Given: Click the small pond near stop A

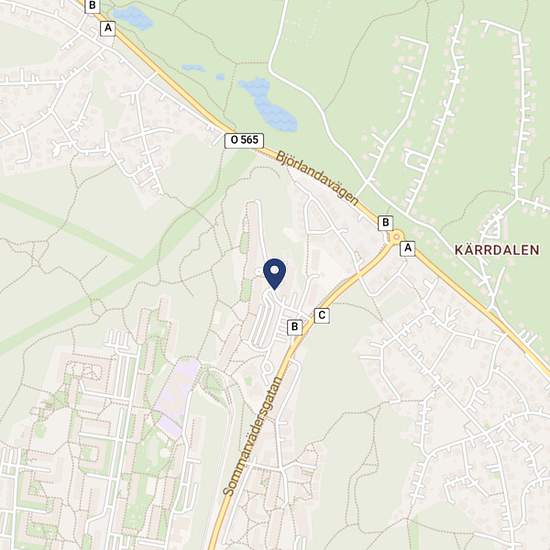Looking at the screenshot, I should [133, 18].
